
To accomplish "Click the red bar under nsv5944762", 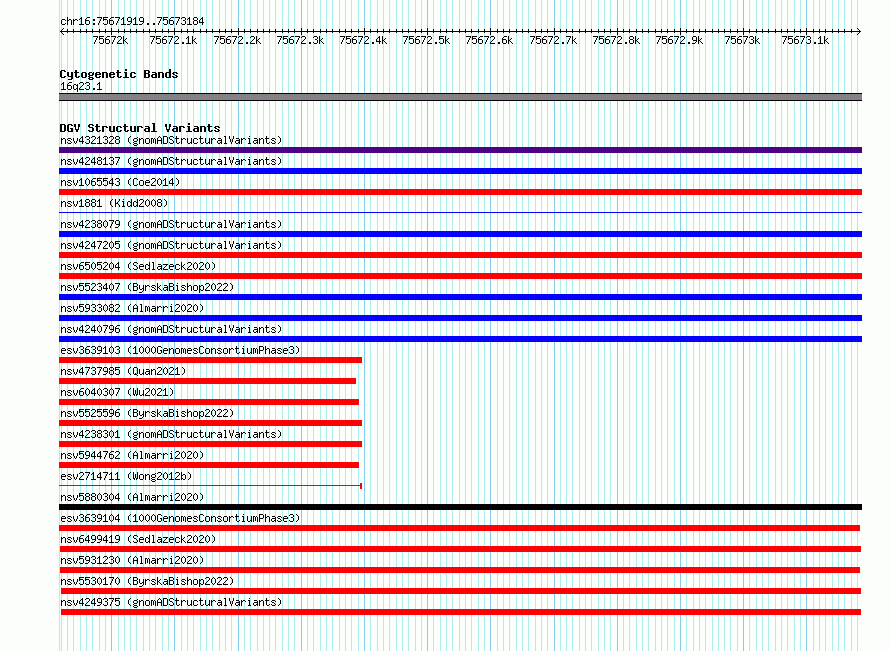I will tap(209, 465).
